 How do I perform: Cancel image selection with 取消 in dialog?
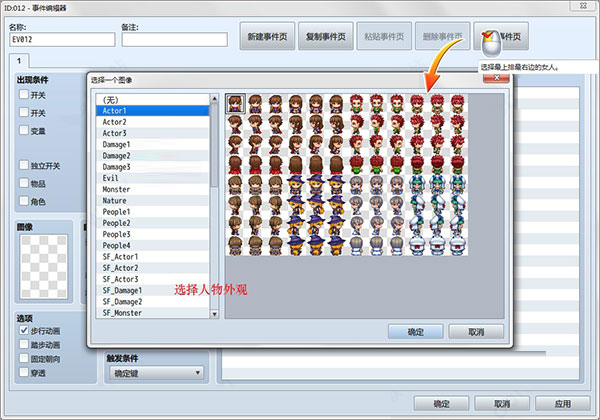pyautogui.click(x=476, y=332)
